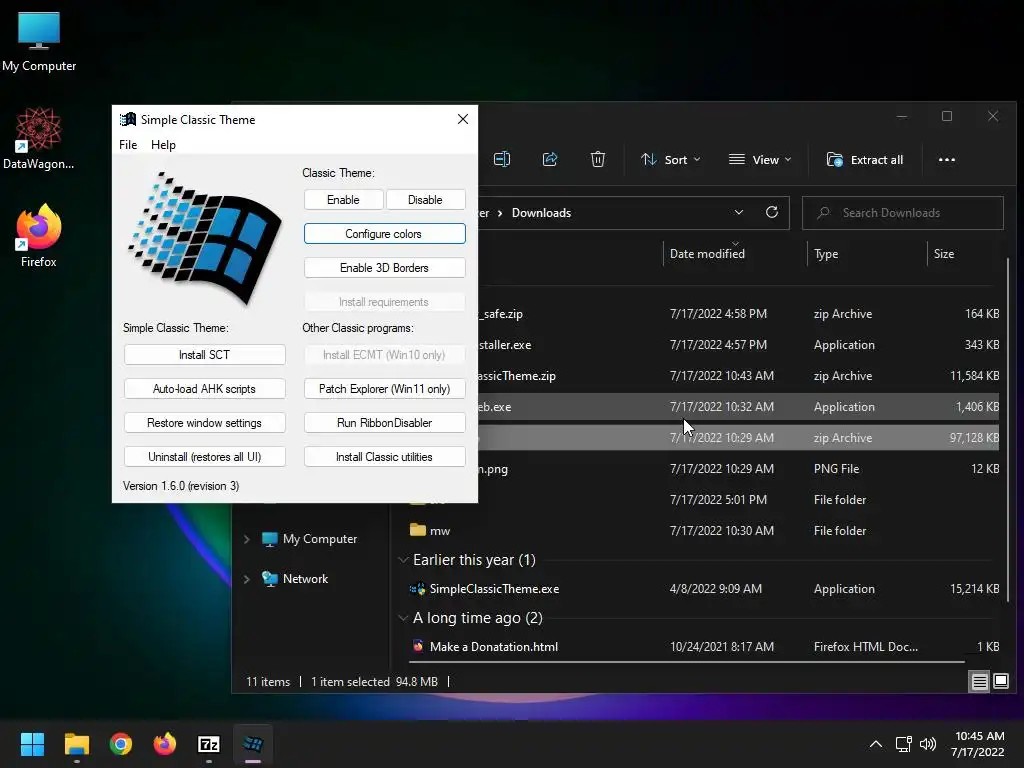Expand Network in navigation tree
This screenshot has width=1024, height=768.
coord(247,579)
